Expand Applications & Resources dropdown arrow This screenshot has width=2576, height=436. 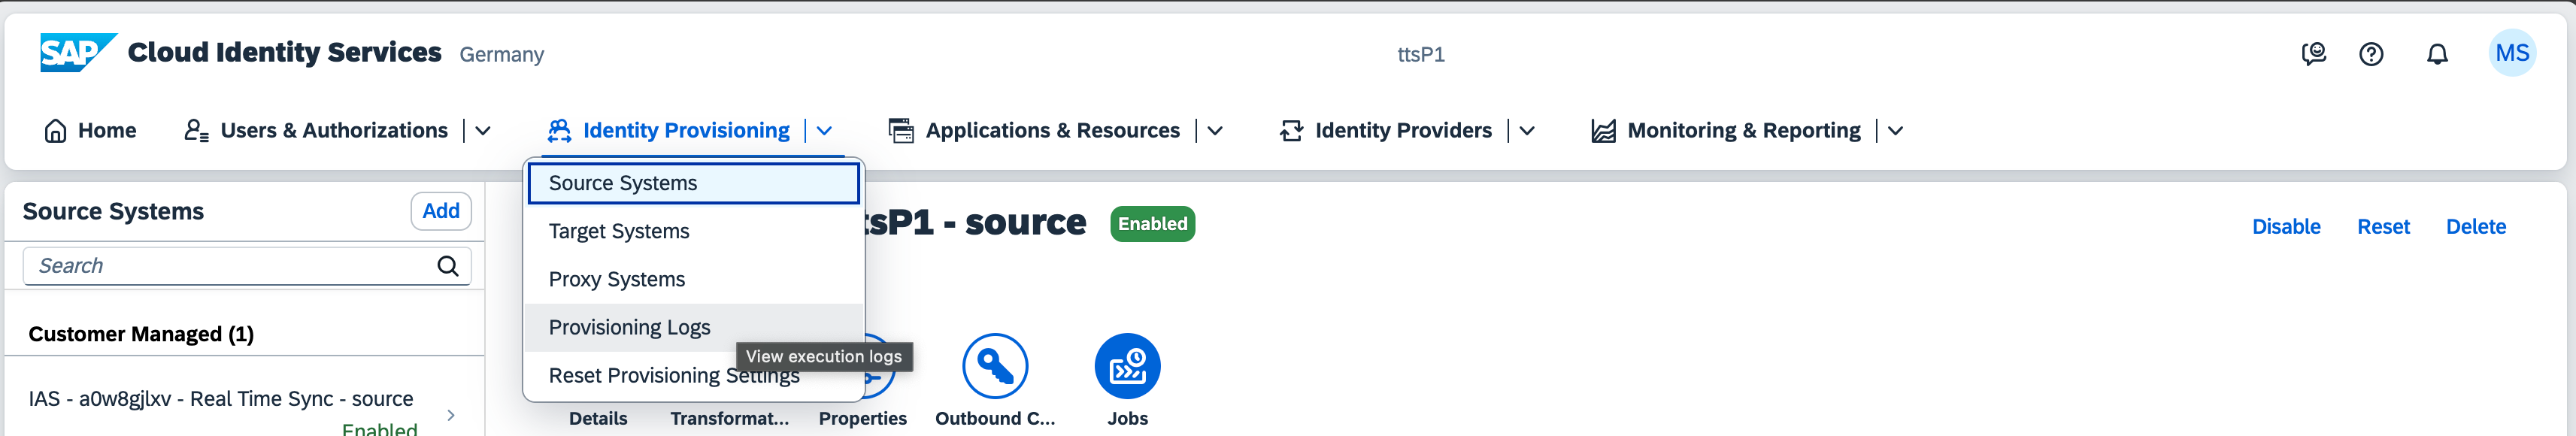(x=1215, y=131)
